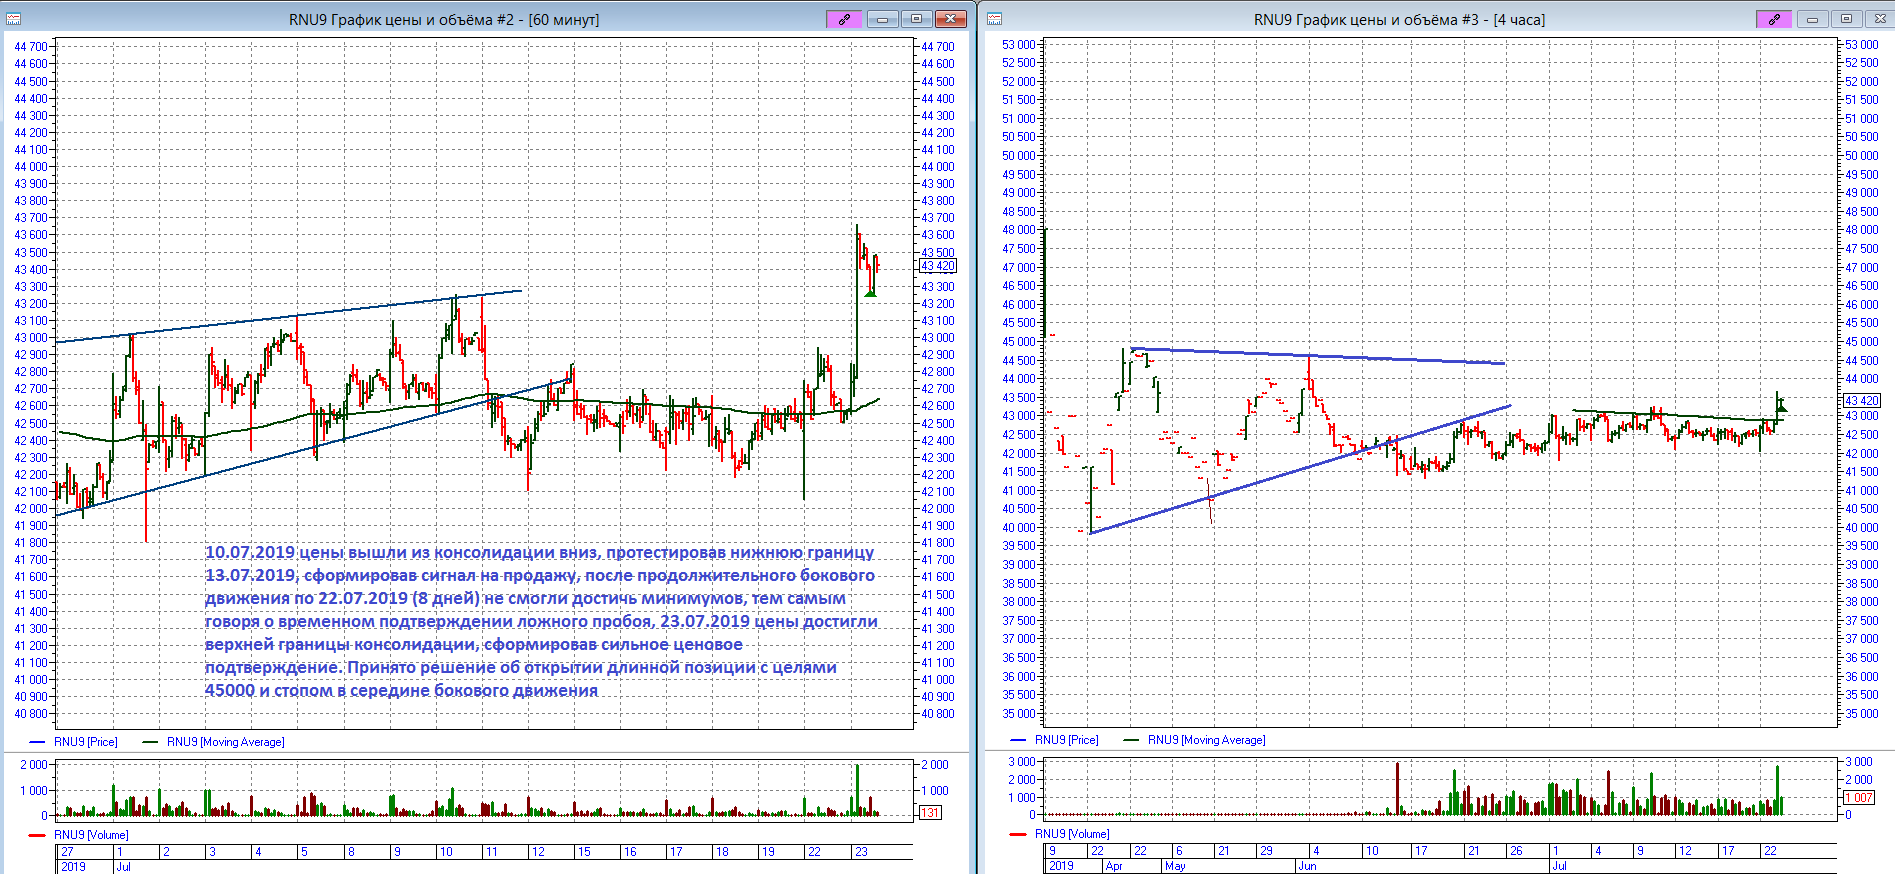Image resolution: width=1896 pixels, height=874 pixels.
Task: Click the 43 420 price label on left chart
Action: [938, 266]
